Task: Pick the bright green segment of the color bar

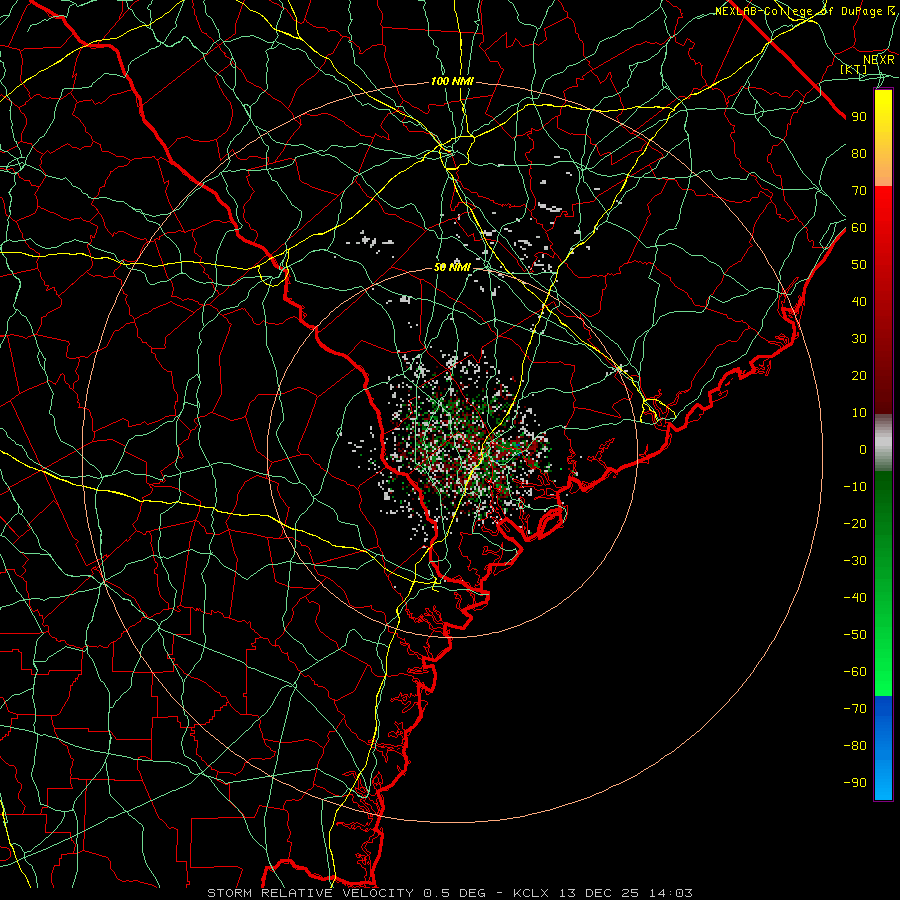Action: tap(883, 660)
